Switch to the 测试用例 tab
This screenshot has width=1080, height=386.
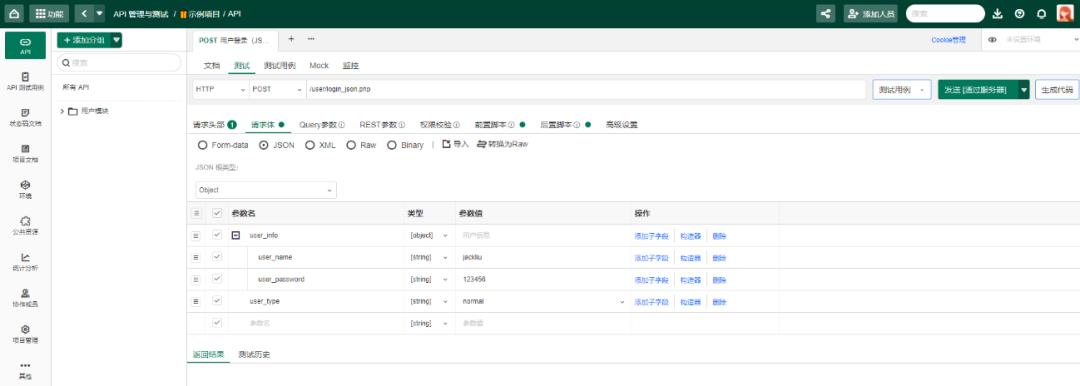tap(280, 65)
